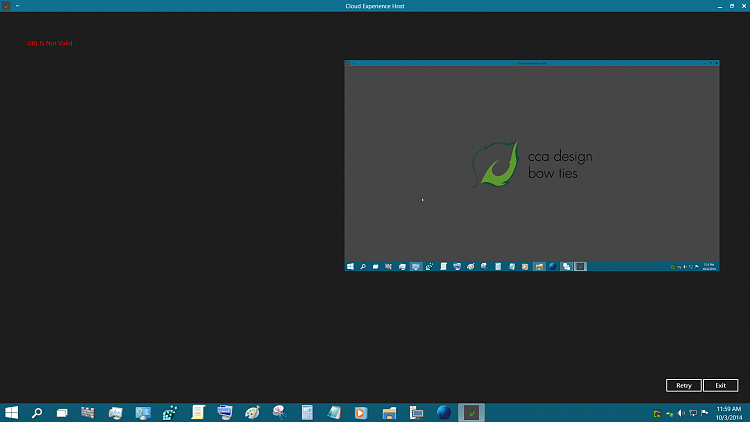750x422 pixels.
Task: Click the 'Cloud Experience Host' title text
Action: pyautogui.click(x=375, y=6)
